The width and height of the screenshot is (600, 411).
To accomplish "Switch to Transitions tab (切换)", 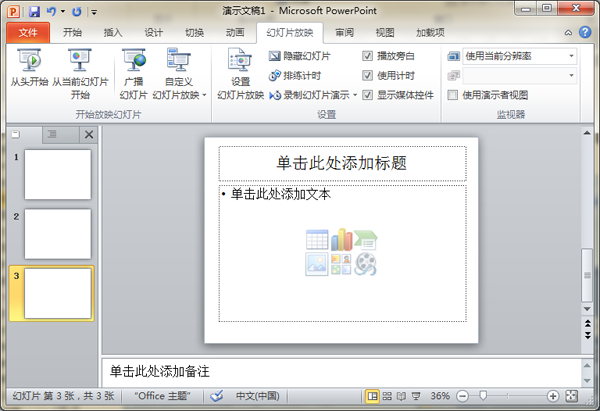I will 194,33.
